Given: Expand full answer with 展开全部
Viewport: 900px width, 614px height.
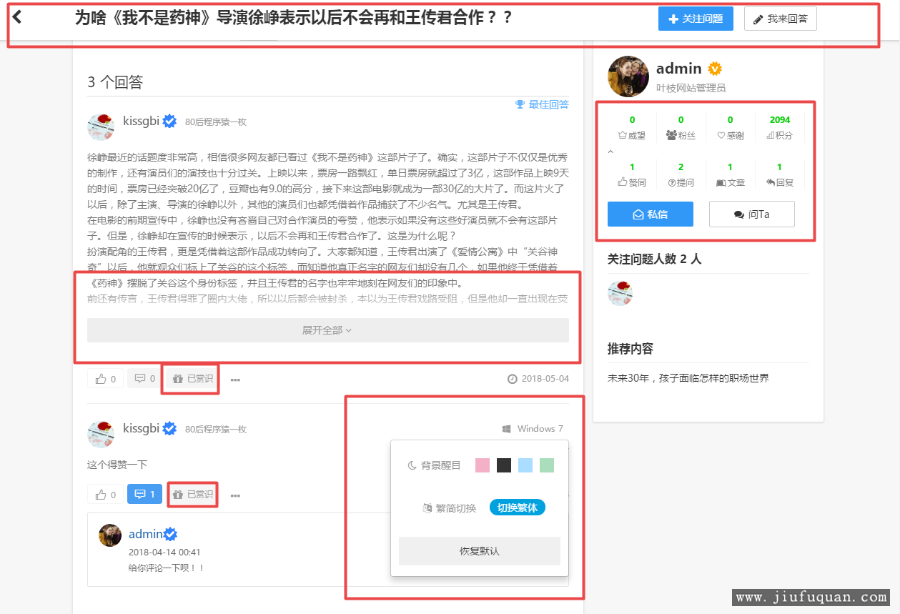Looking at the screenshot, I should click(327, 330).
